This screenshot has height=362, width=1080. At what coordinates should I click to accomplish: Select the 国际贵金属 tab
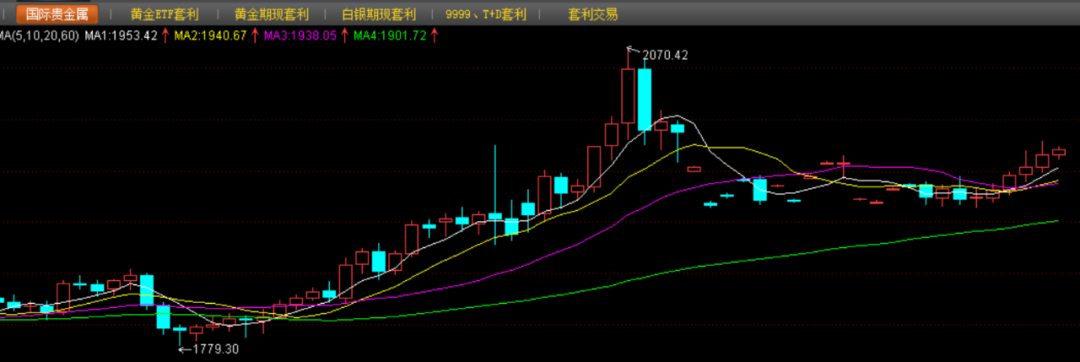[x=57, y=14]
